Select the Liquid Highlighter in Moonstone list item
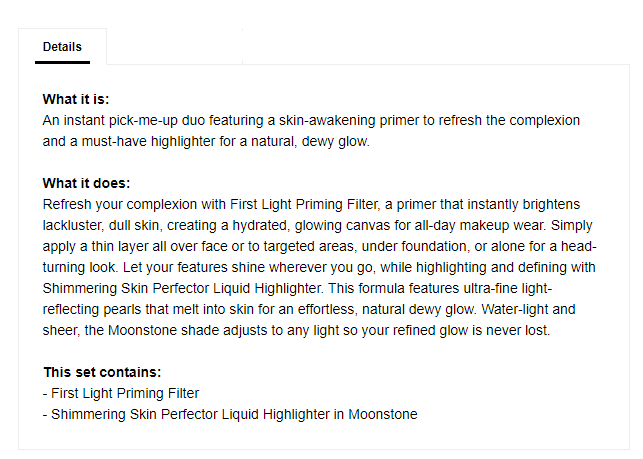 click(x=230, y=414)
